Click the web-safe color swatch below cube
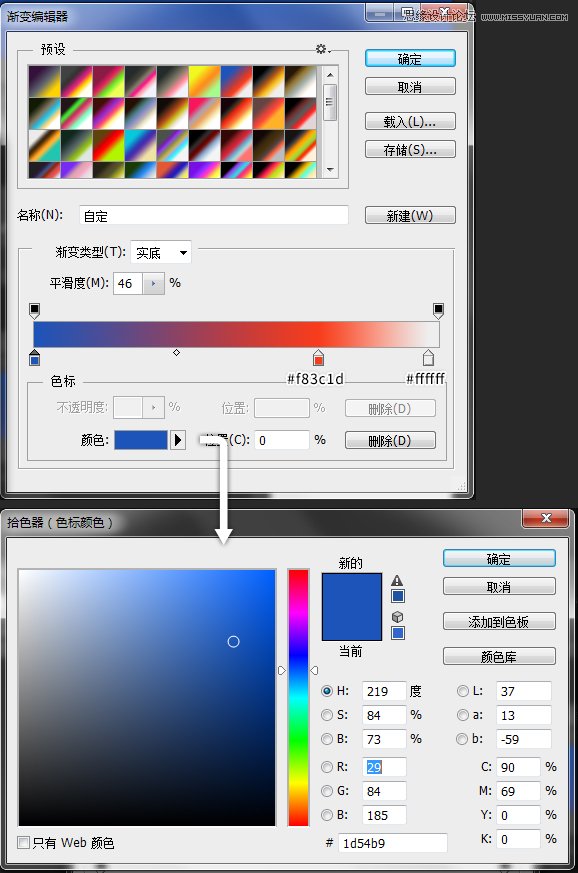Viewport: 578px width, 873px height. click(x=398, y=633)
